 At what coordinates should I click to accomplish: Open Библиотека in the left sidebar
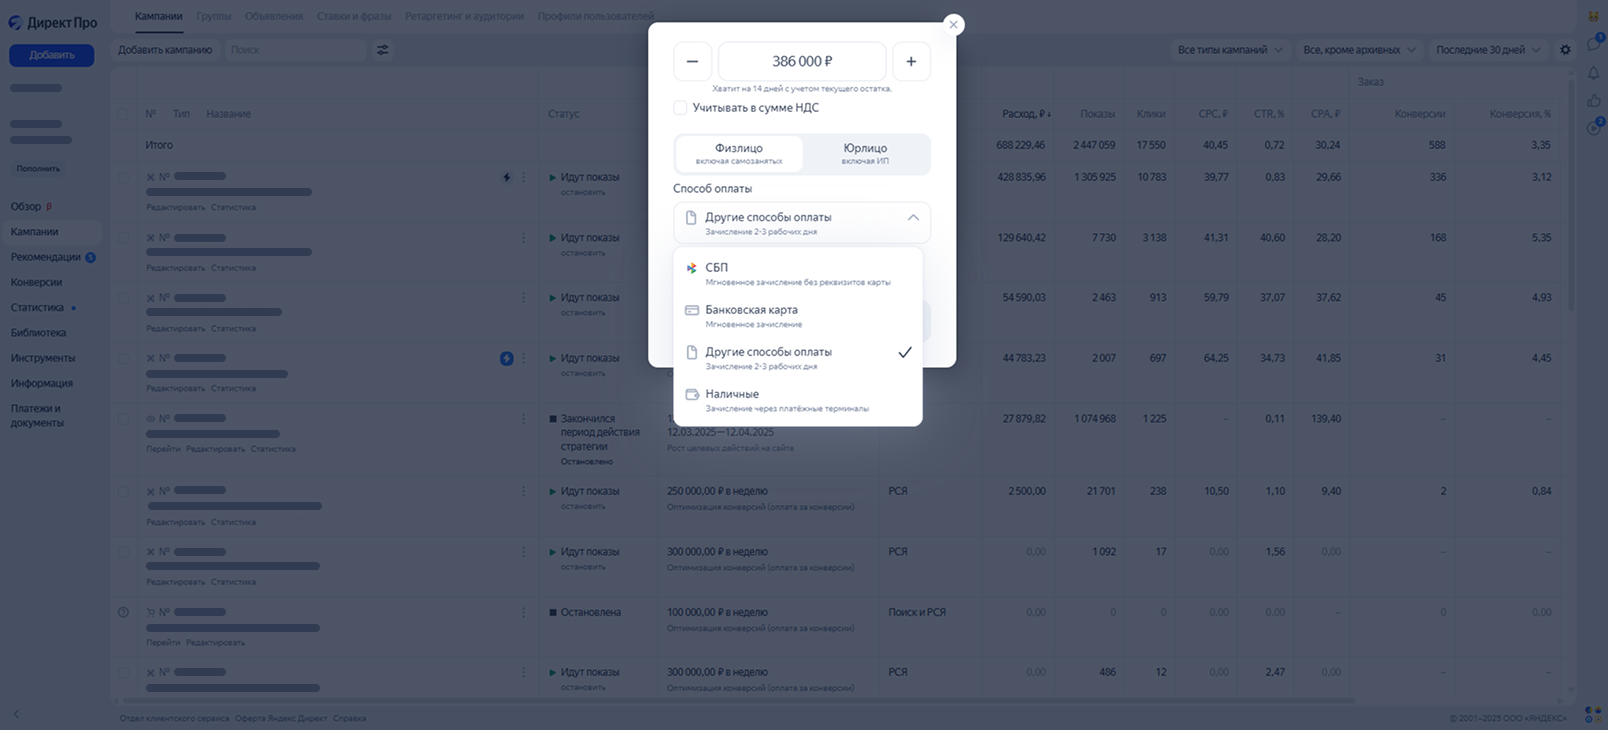click(x=38, y=333)
